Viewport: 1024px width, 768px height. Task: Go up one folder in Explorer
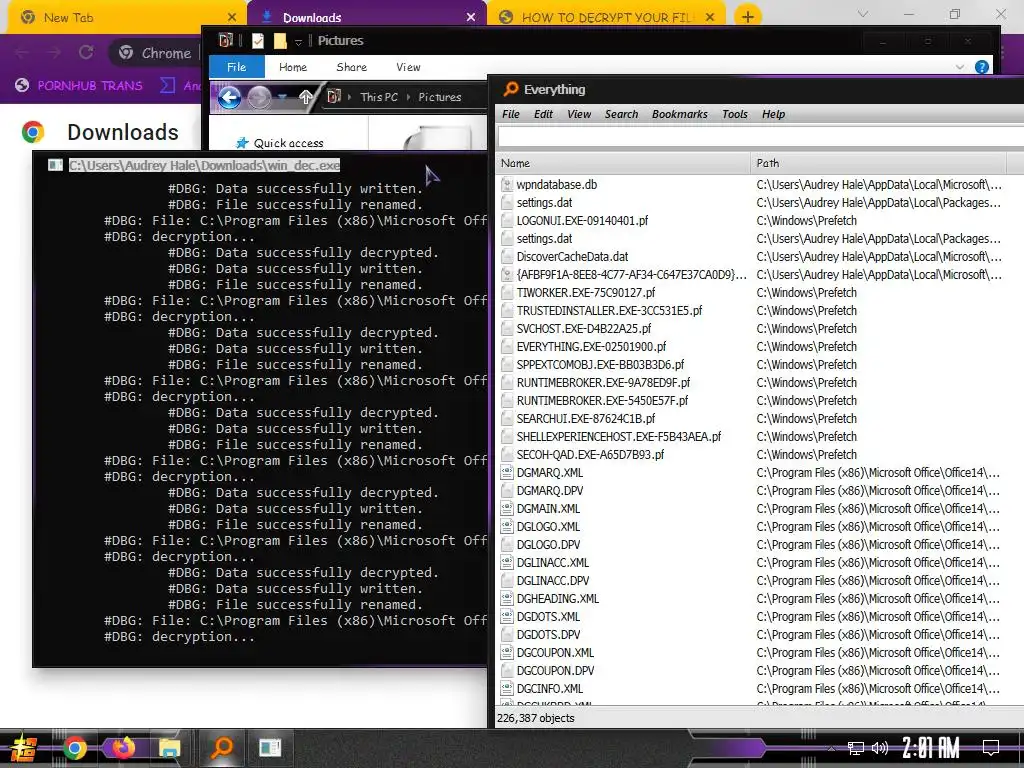[306, 97]
